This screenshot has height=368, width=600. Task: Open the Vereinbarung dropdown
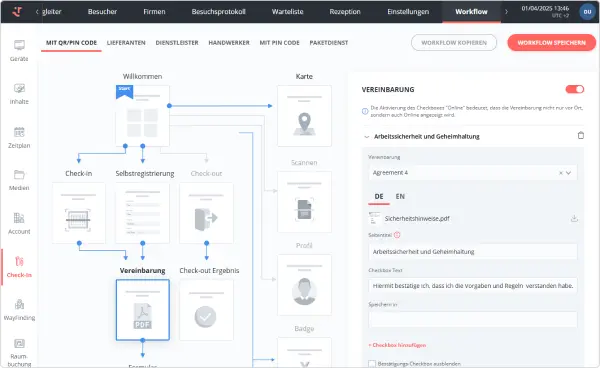pos(473,173)
